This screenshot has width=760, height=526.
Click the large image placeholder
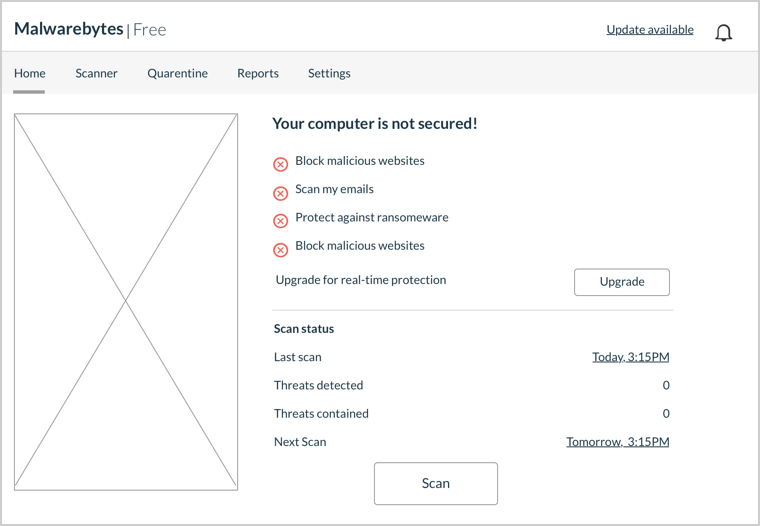[x=126, y=302]
